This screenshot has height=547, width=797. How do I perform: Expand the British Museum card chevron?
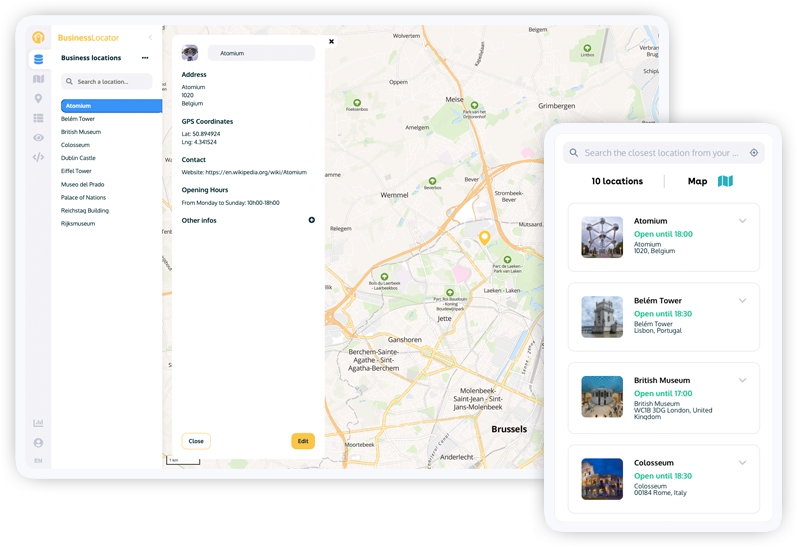(x=743, y=380)
